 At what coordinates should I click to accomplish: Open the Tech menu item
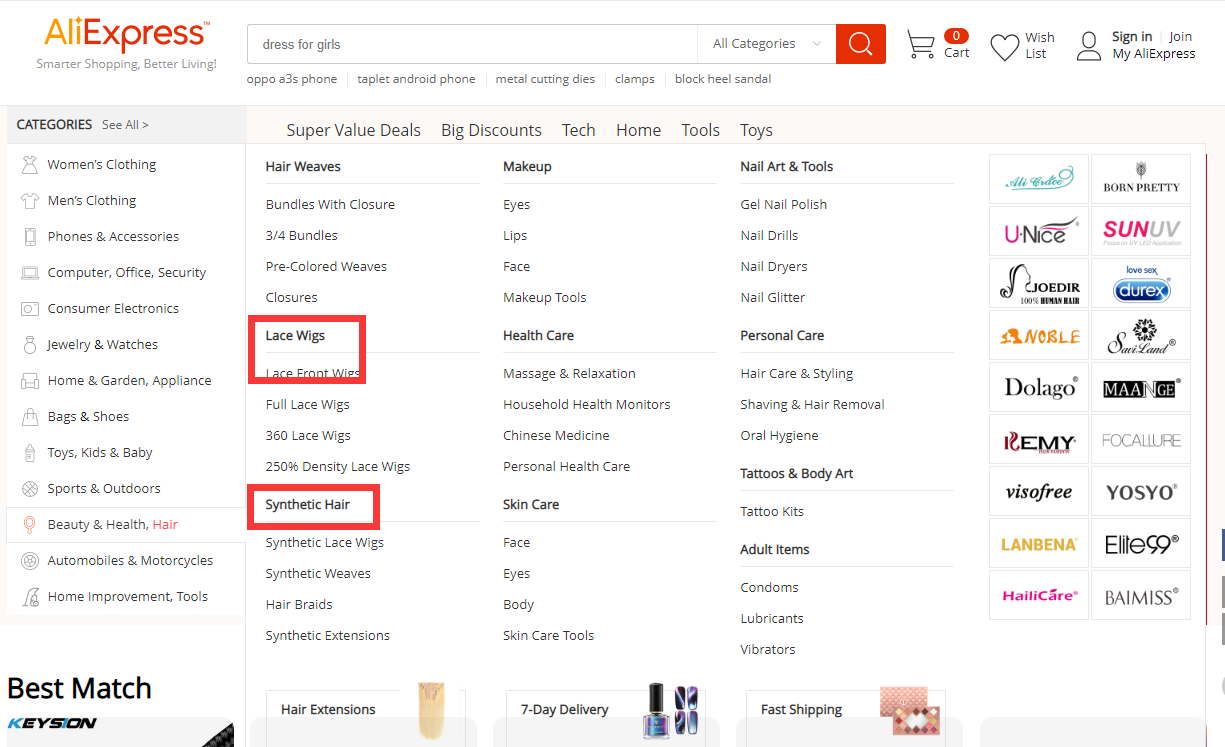pyautogui.click(x=579, y=130)
